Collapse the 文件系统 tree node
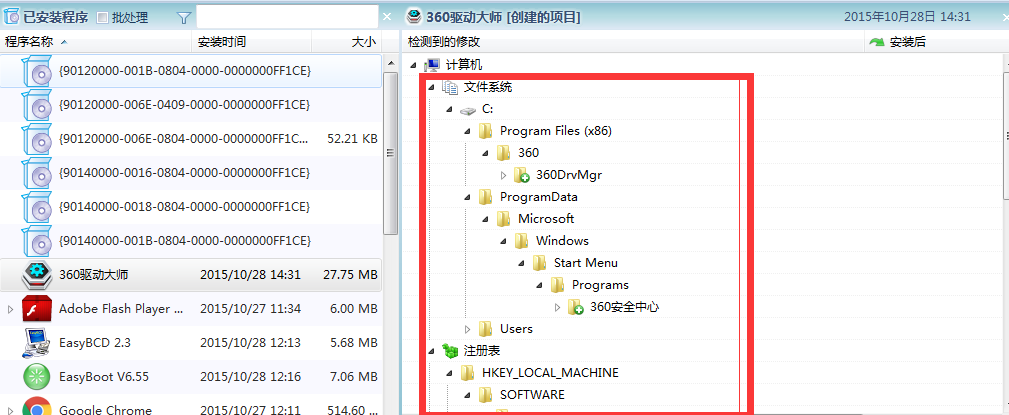This screenshot has width=1009, height=415. [x=432, y=87]
